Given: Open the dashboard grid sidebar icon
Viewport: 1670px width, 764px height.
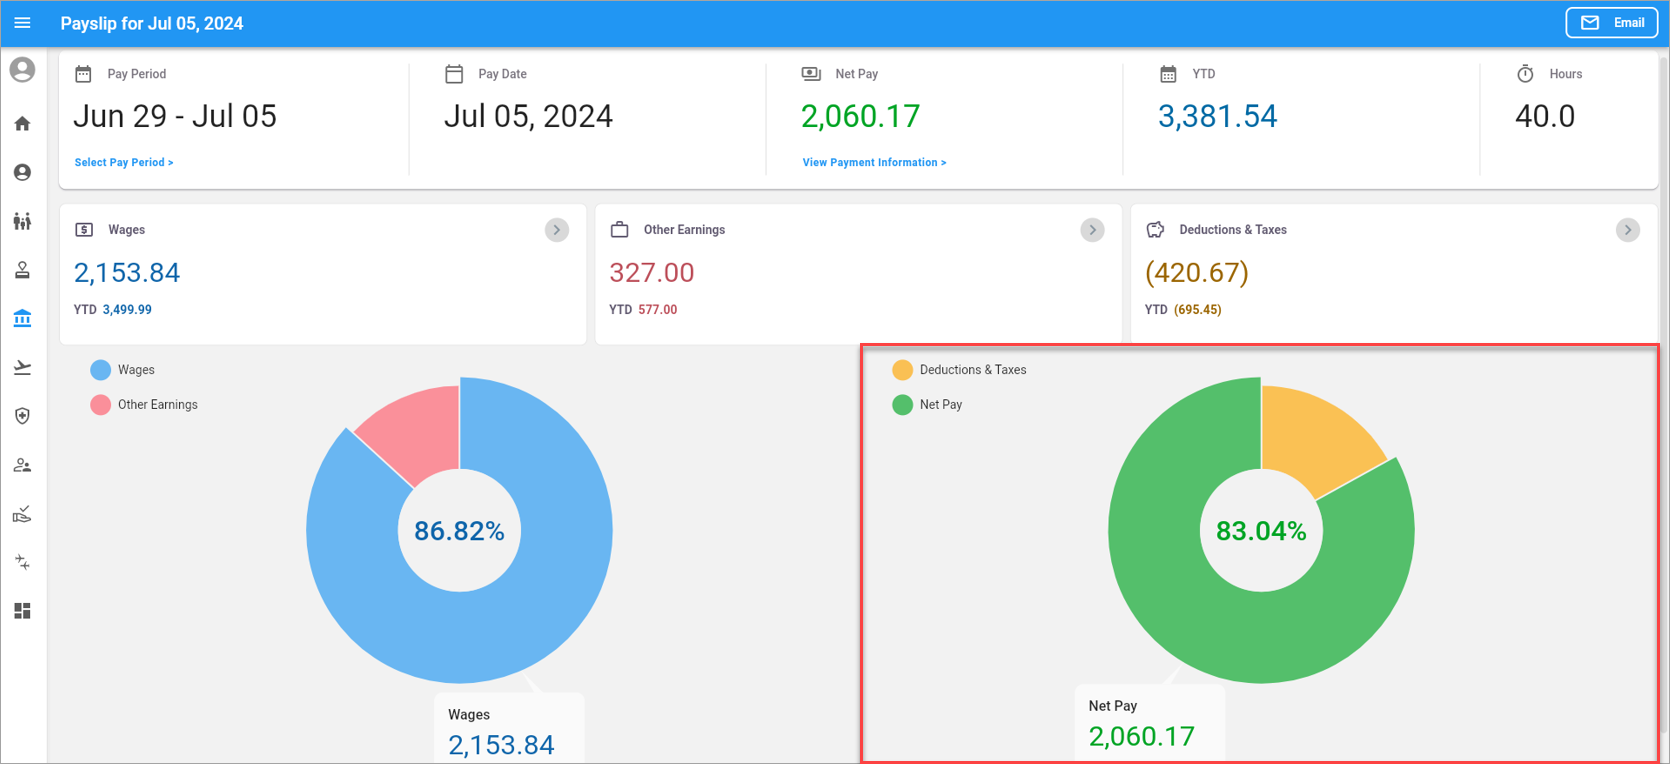Looking at the screenshot, I should point(22,611).
